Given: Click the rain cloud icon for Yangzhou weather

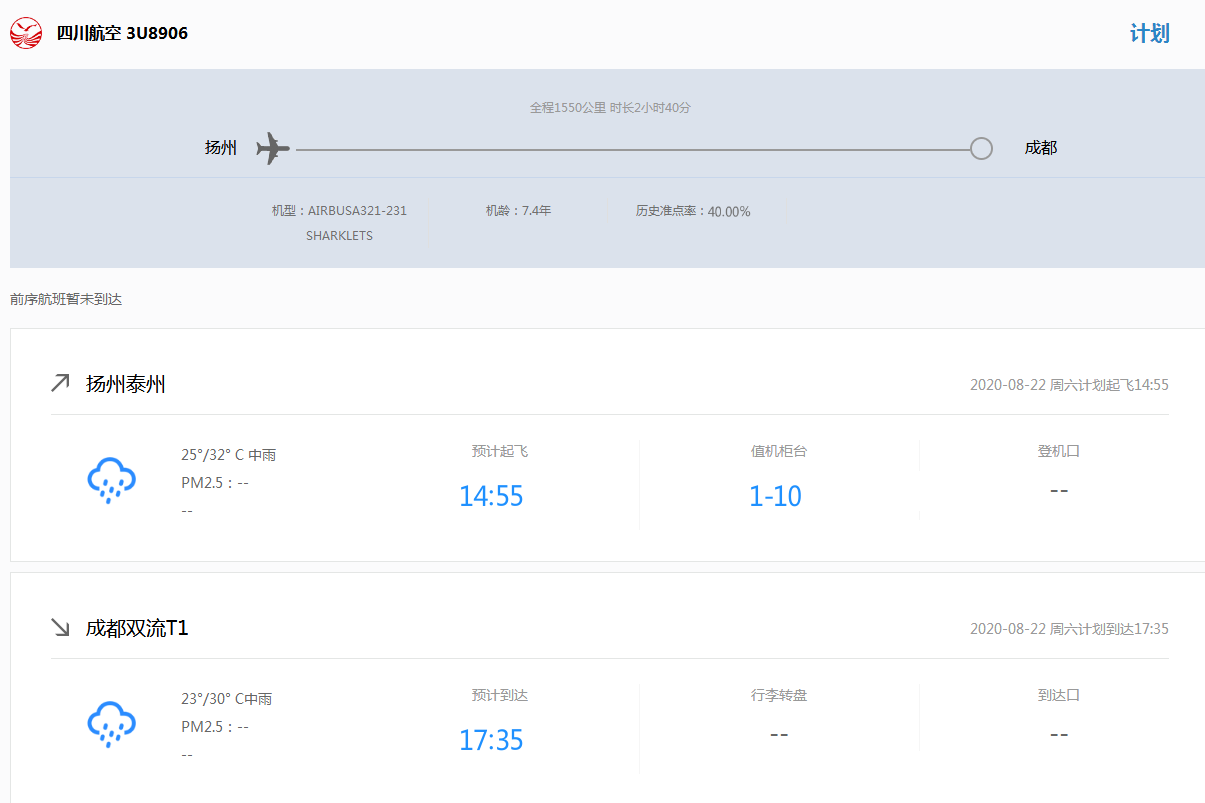Looking at the screenshot, I should 111,480.
